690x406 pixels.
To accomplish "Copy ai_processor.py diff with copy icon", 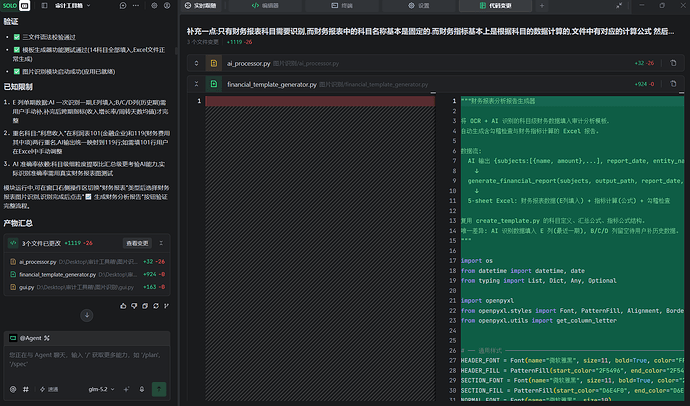I will click(673, 63).
